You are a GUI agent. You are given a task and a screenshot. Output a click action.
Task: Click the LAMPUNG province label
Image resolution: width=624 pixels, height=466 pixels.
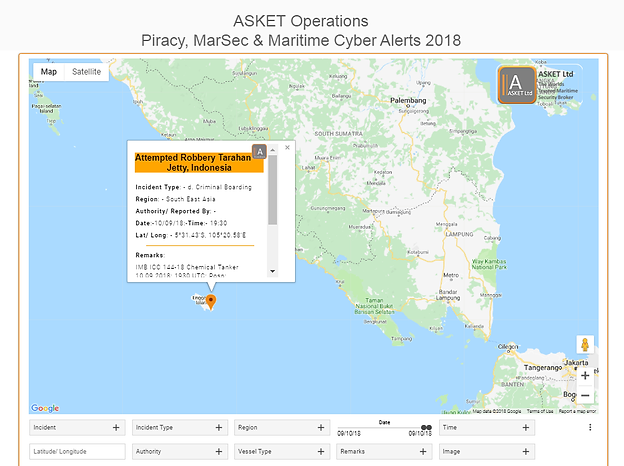click(459, 234)
